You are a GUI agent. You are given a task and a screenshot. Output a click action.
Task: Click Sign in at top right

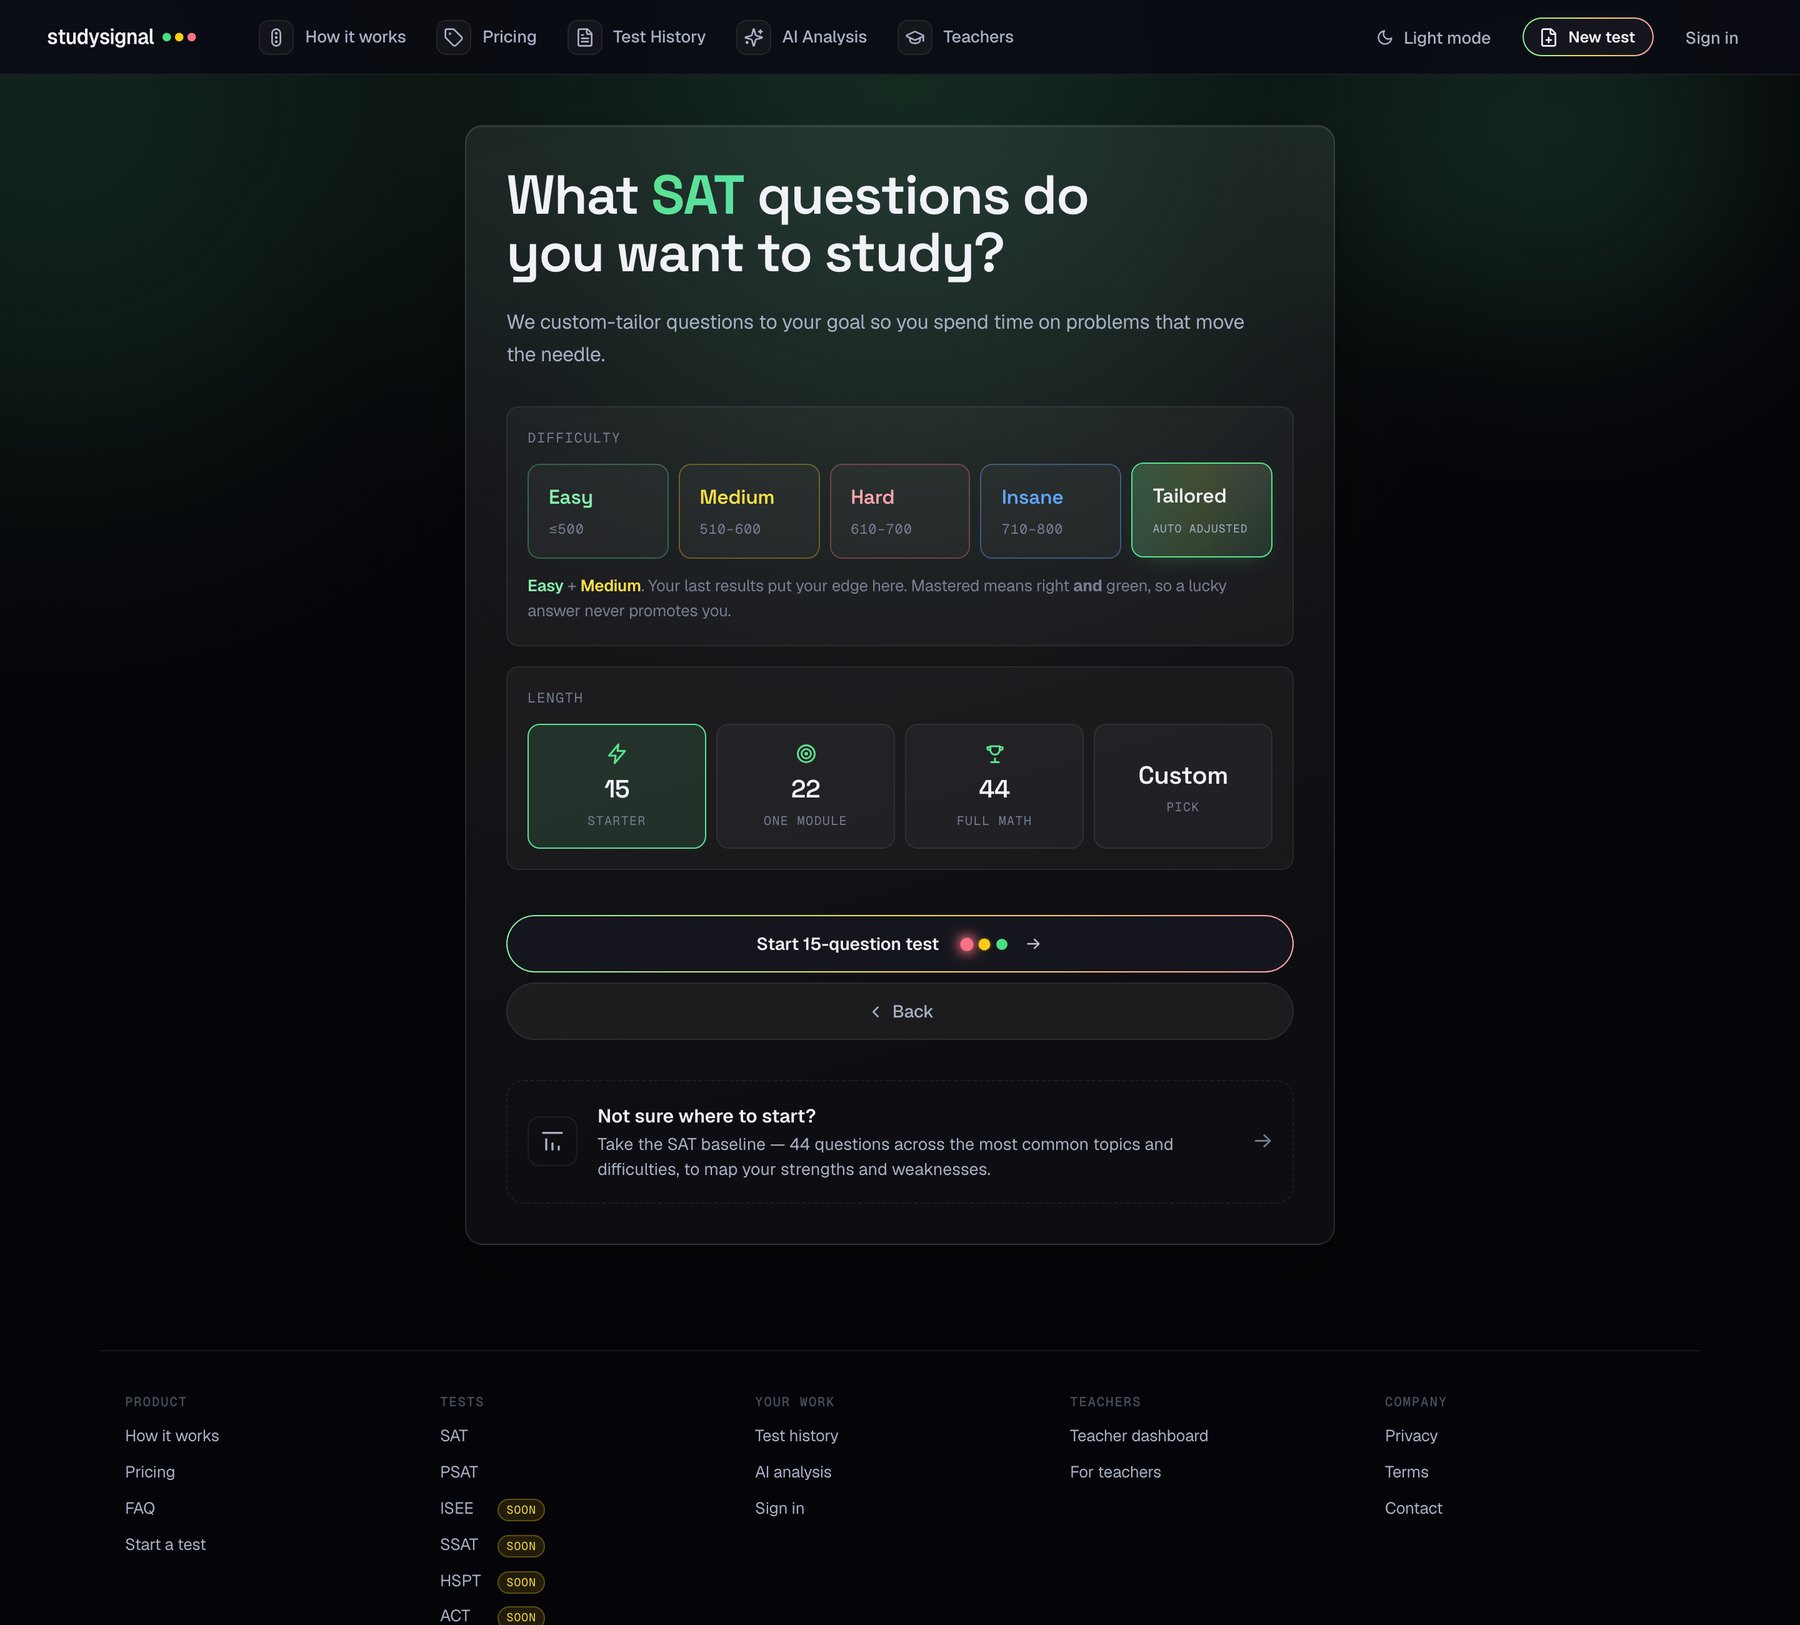[1711, 38]
